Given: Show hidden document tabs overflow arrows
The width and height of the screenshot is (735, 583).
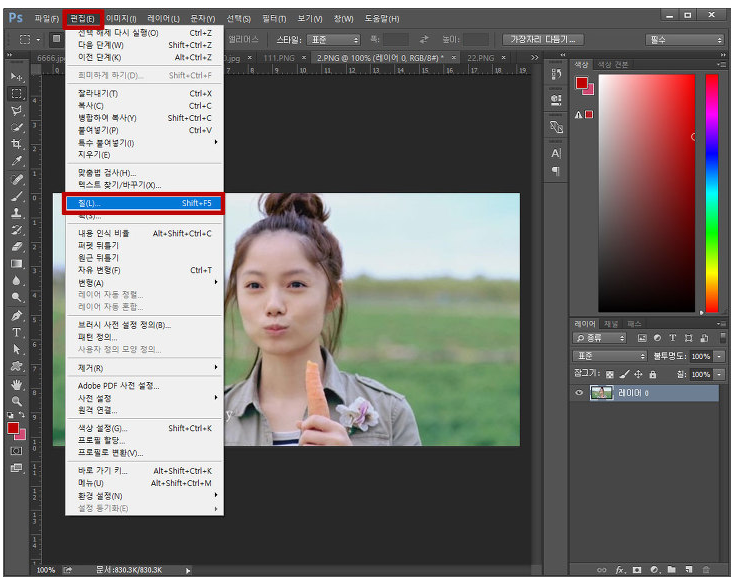Looking at the screenshot, I should [535, 58].
